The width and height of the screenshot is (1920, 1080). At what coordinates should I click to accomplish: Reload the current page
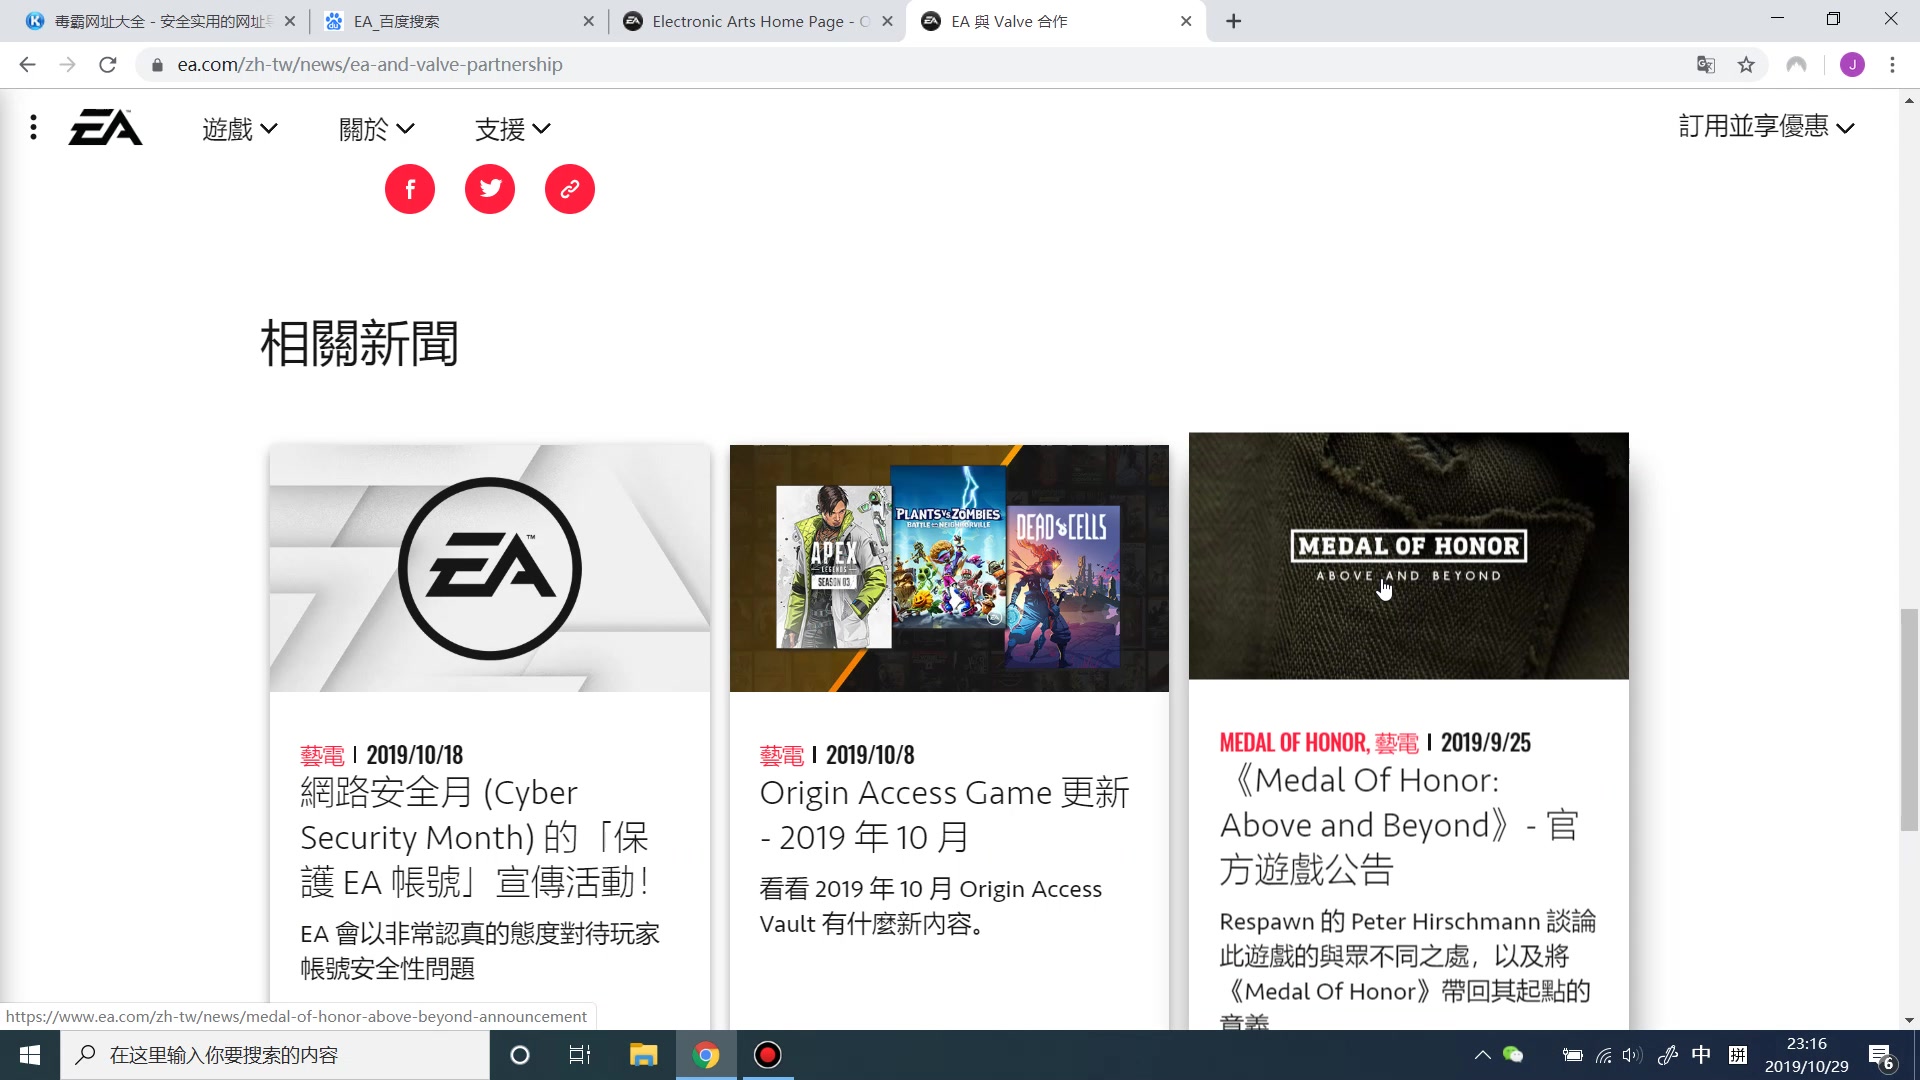(108, 65)
